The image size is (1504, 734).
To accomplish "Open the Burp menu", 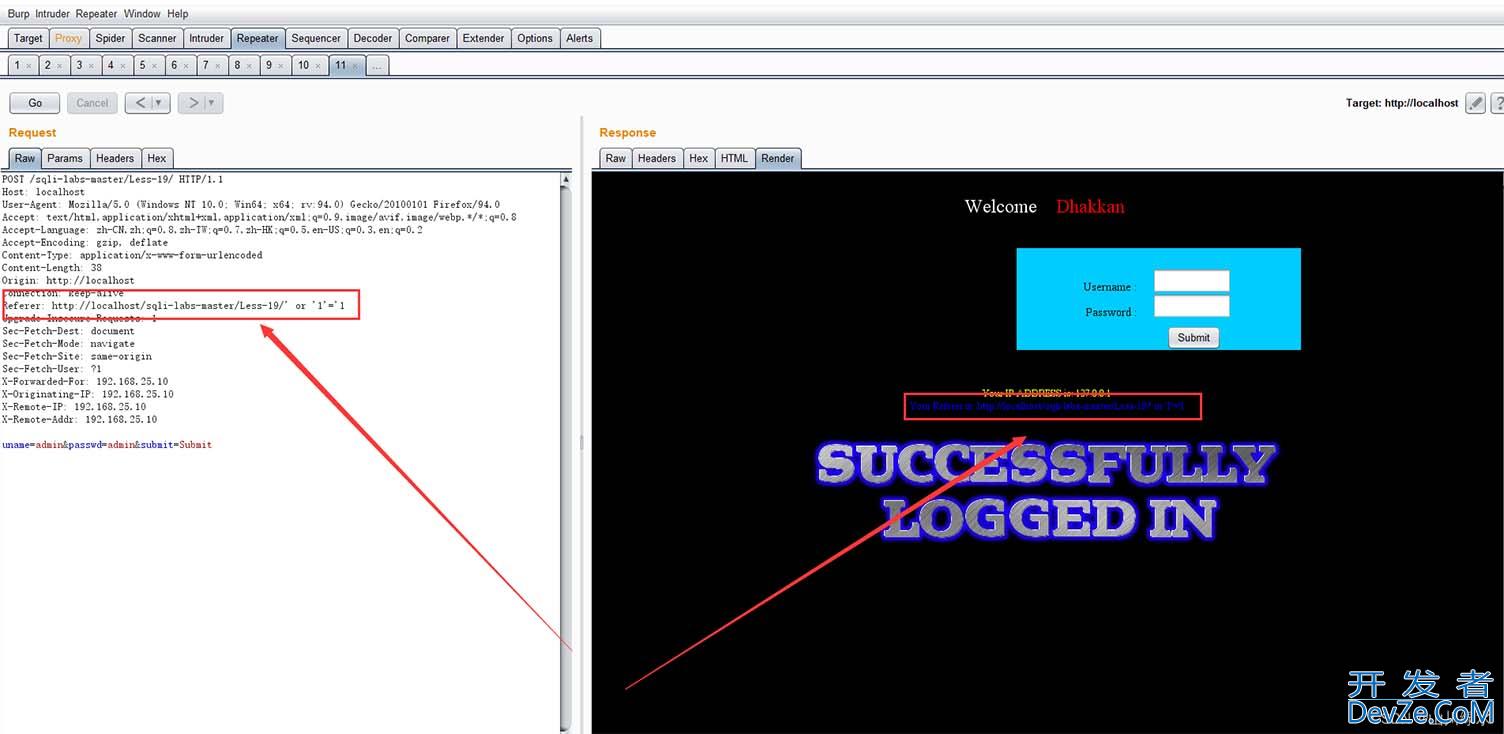I will point(19,14).
